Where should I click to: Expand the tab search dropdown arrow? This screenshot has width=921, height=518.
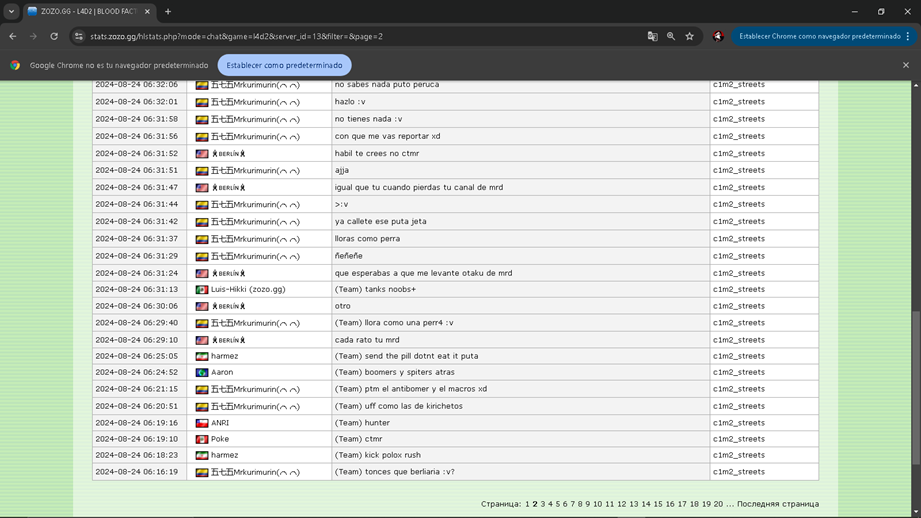(x=11, y=12)
